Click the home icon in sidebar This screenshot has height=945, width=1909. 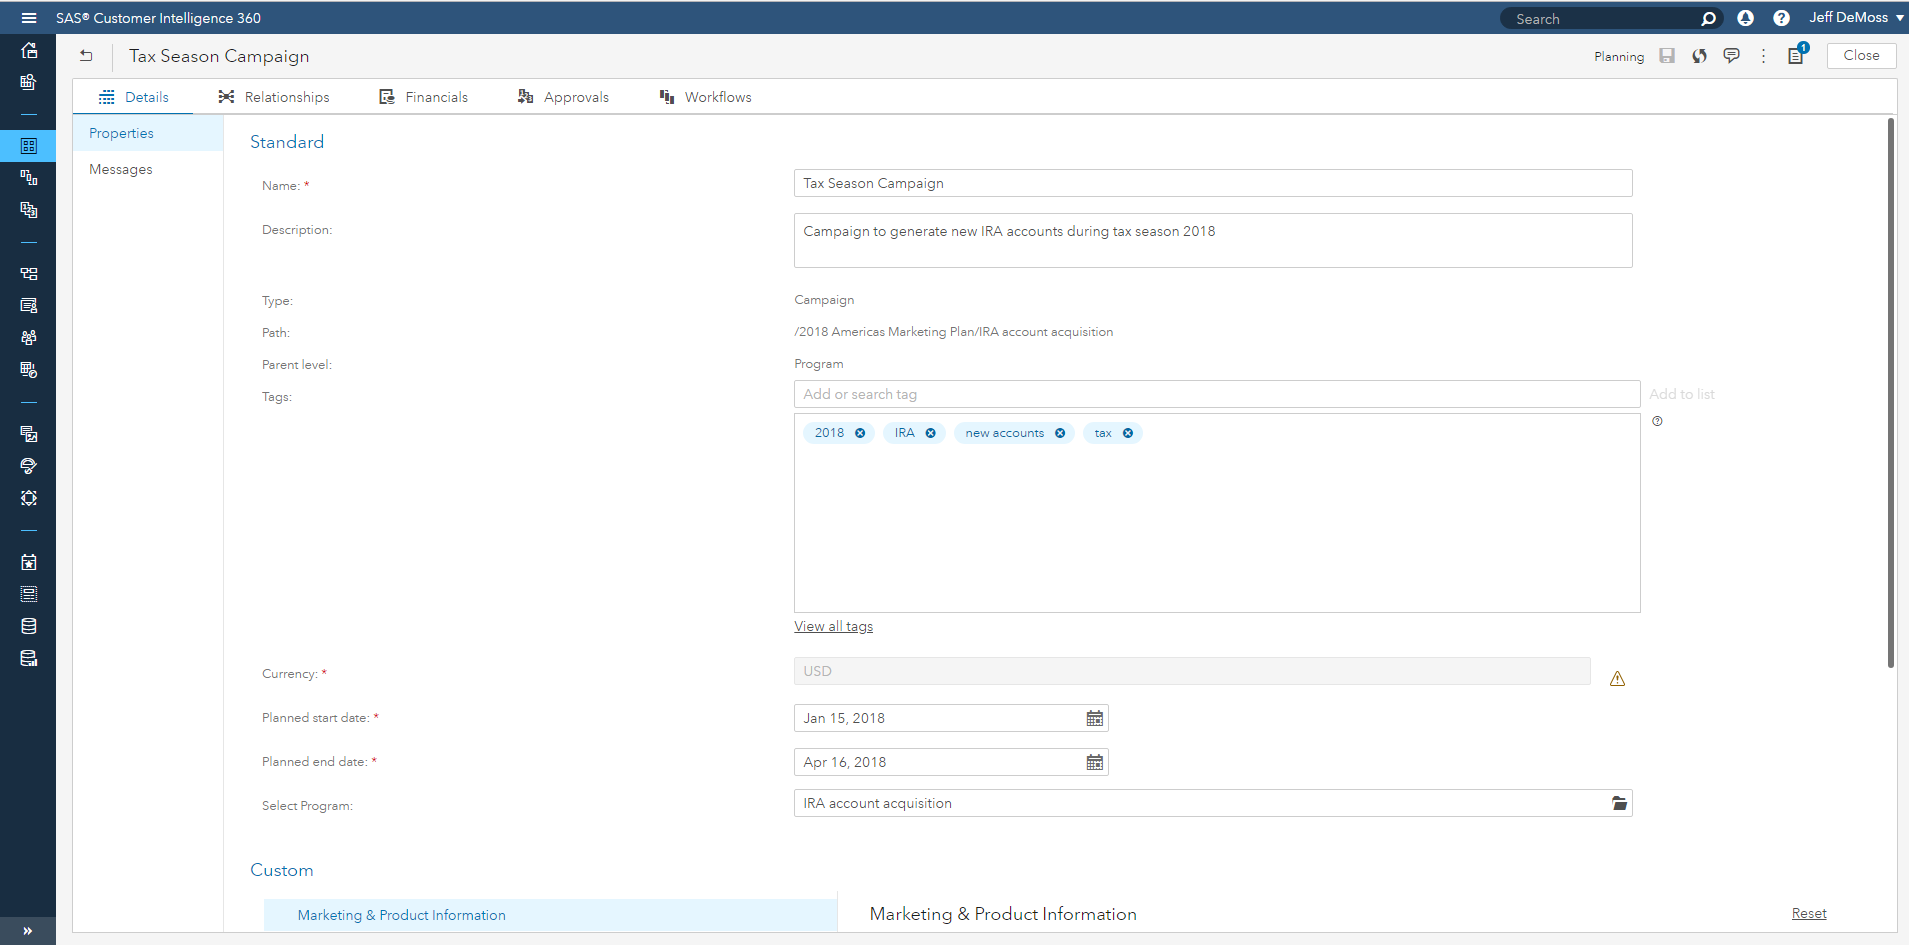29,50
